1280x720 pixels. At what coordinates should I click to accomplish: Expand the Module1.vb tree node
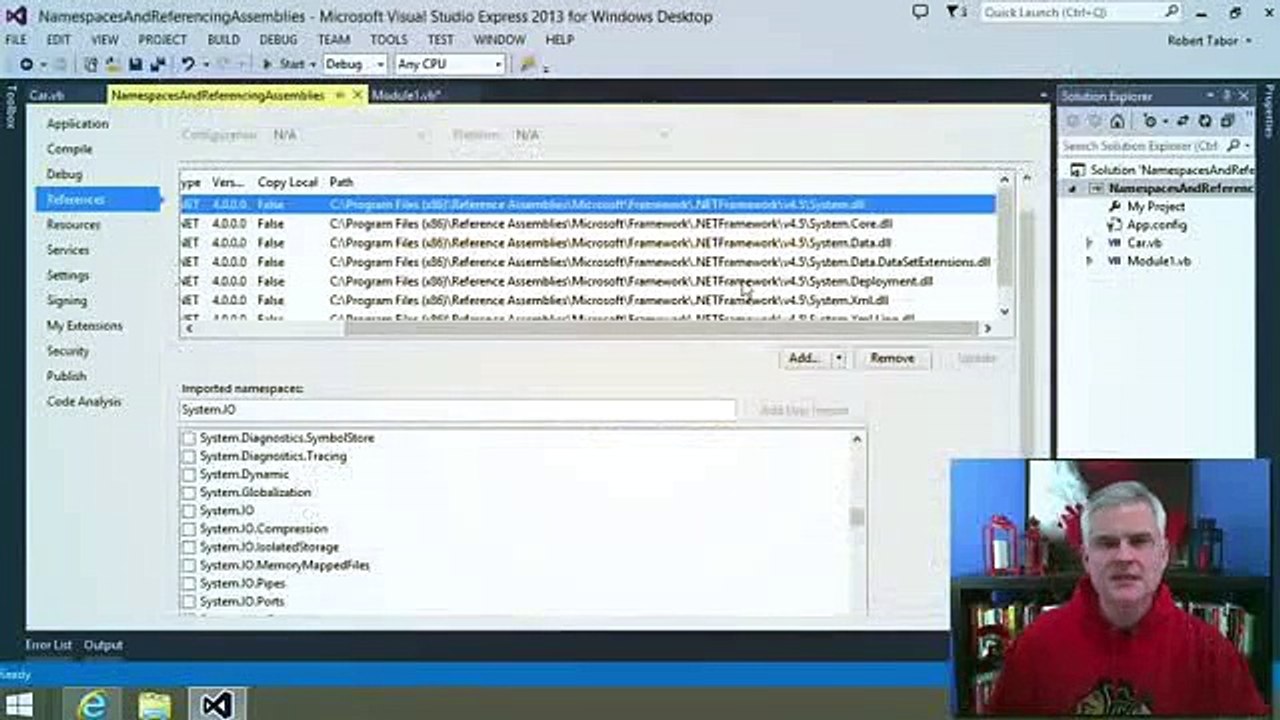click(1089, 261)
